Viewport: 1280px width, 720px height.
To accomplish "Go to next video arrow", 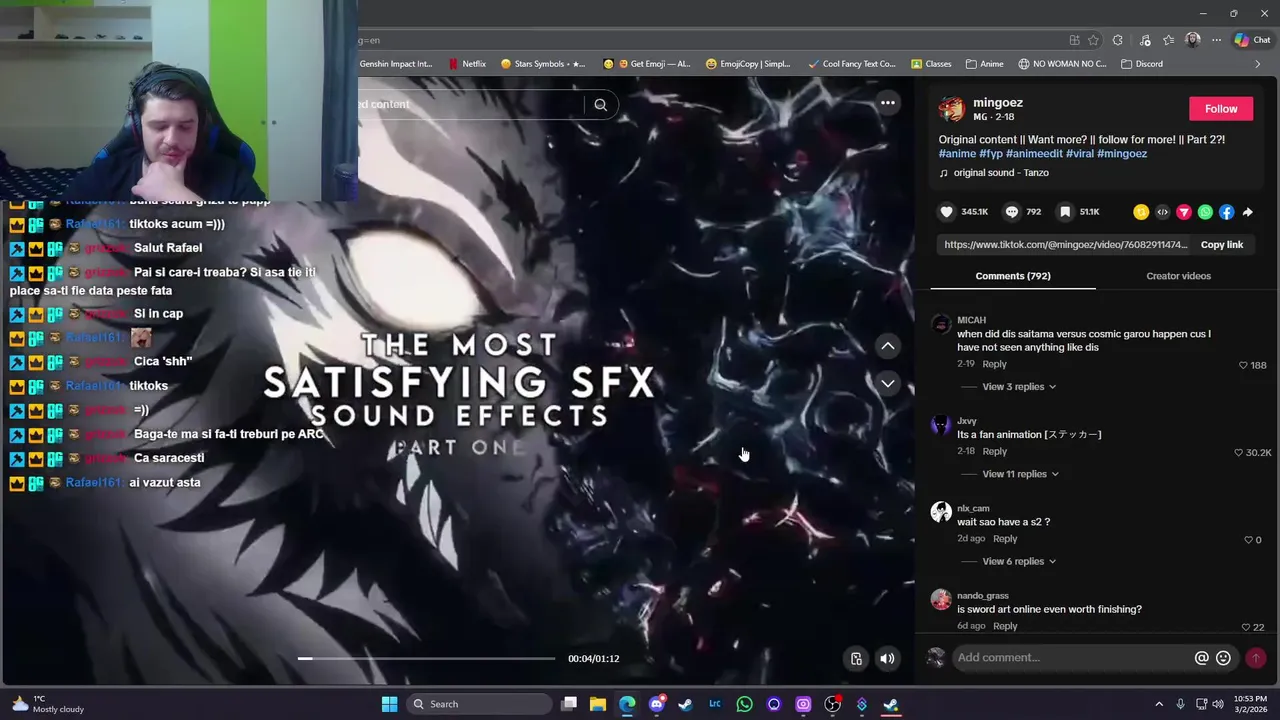I will 888,384.
